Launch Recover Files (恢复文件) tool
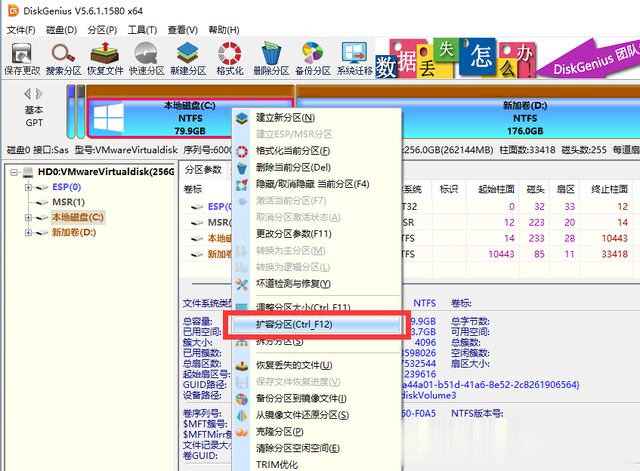The image size is (640, 471). click(x=105, y=59)
